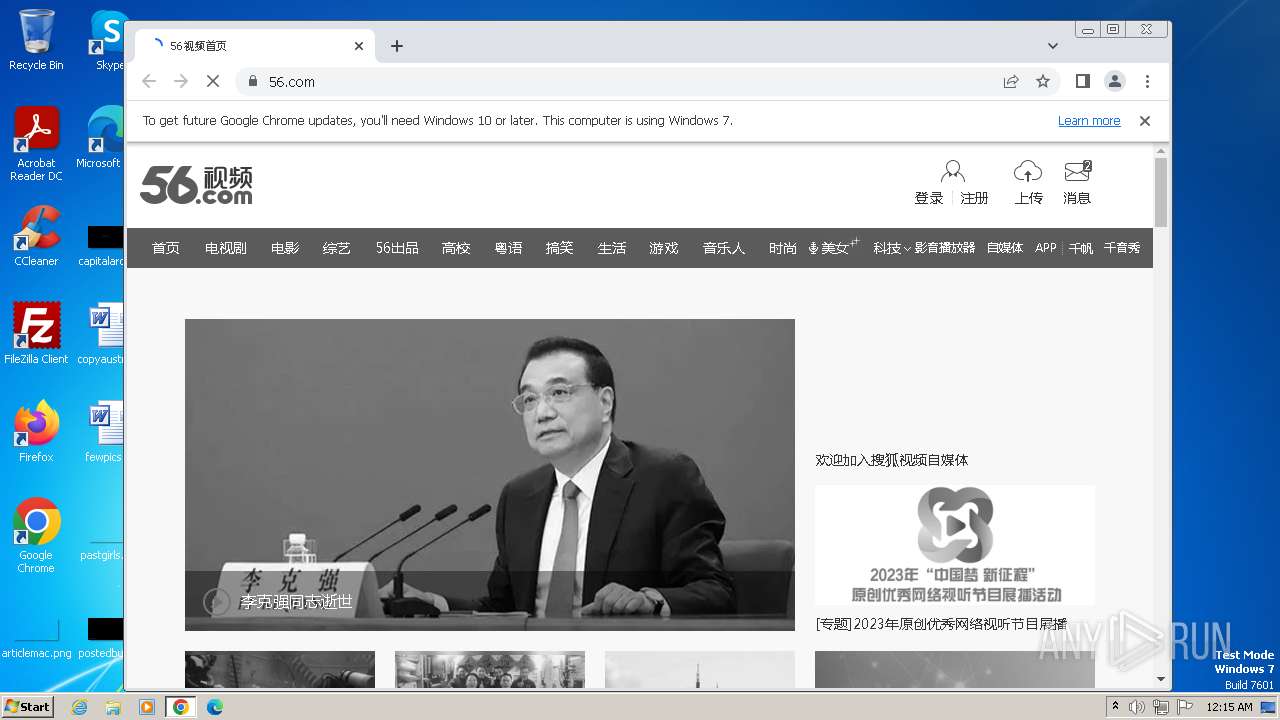Open the Windows Start menu
Screen dimensions: 1280x720
click(28, 707)
